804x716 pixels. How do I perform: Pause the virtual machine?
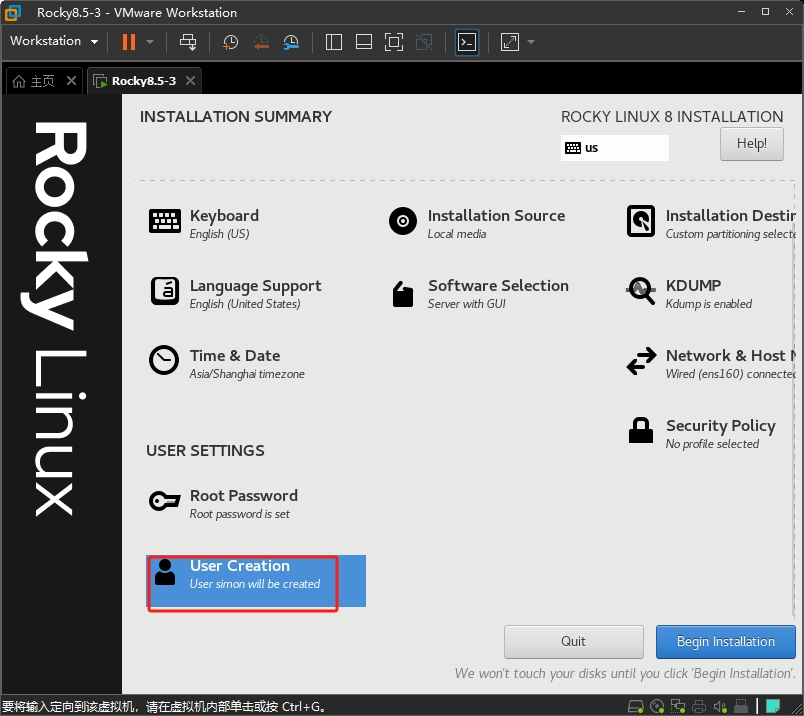click(x=129, y=42)
